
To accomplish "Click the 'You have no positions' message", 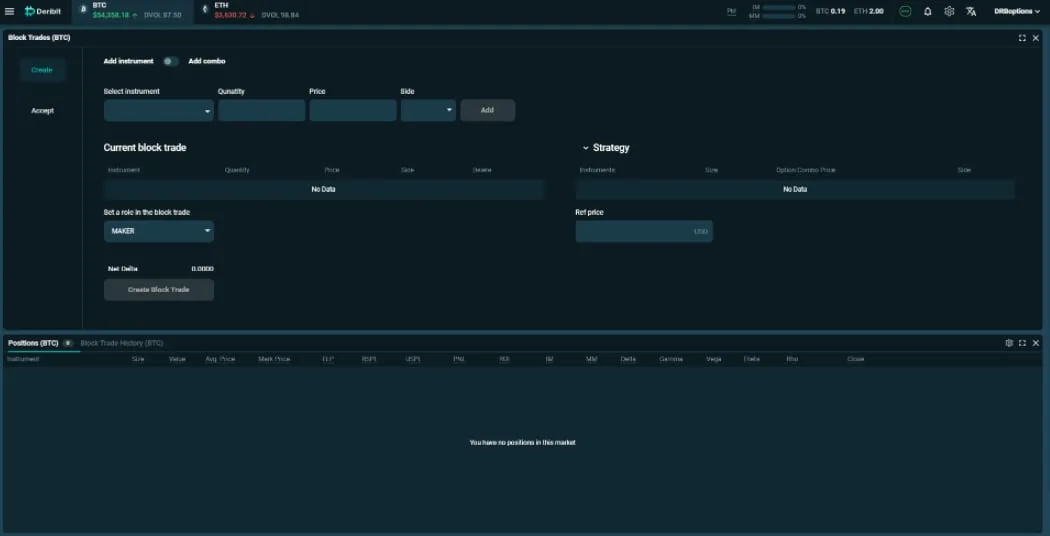I will 522,443.
